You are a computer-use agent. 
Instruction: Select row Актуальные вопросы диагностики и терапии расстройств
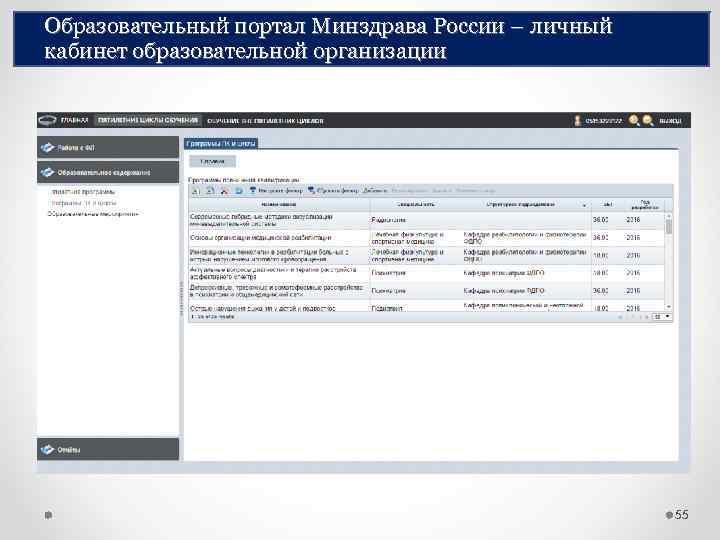[x=427, y=273]
